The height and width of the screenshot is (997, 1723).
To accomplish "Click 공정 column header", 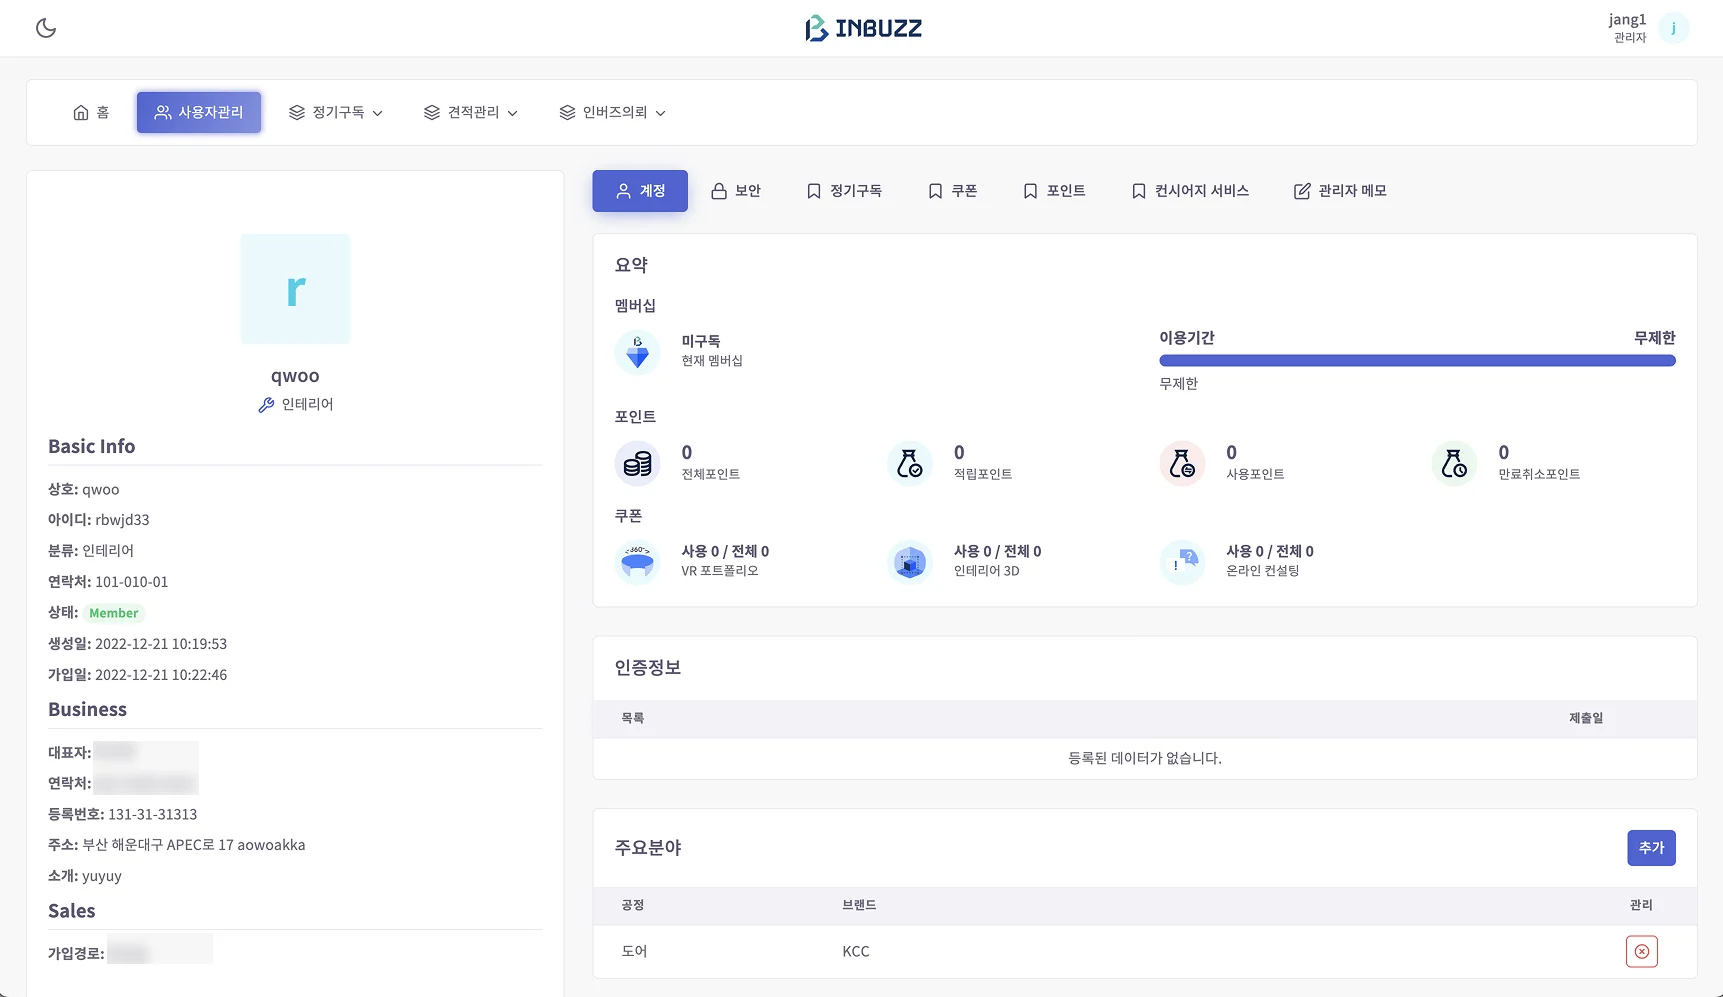I will (x=633, y=905).
